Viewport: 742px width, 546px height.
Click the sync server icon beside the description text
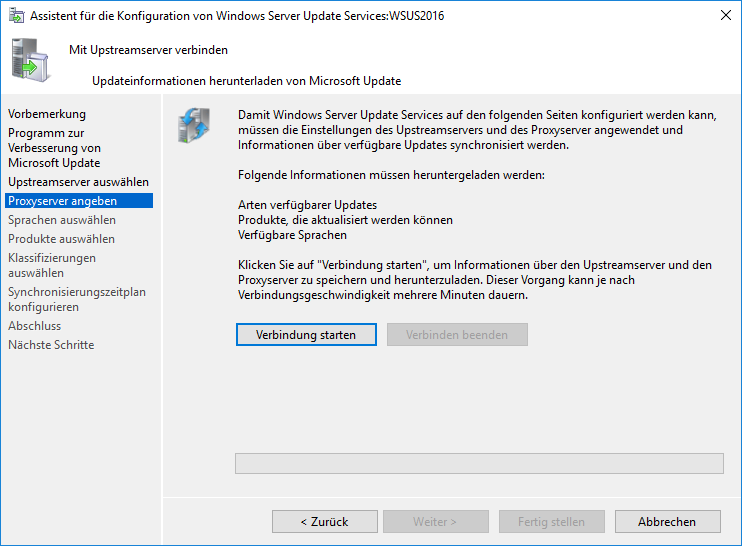coord(194,125)
